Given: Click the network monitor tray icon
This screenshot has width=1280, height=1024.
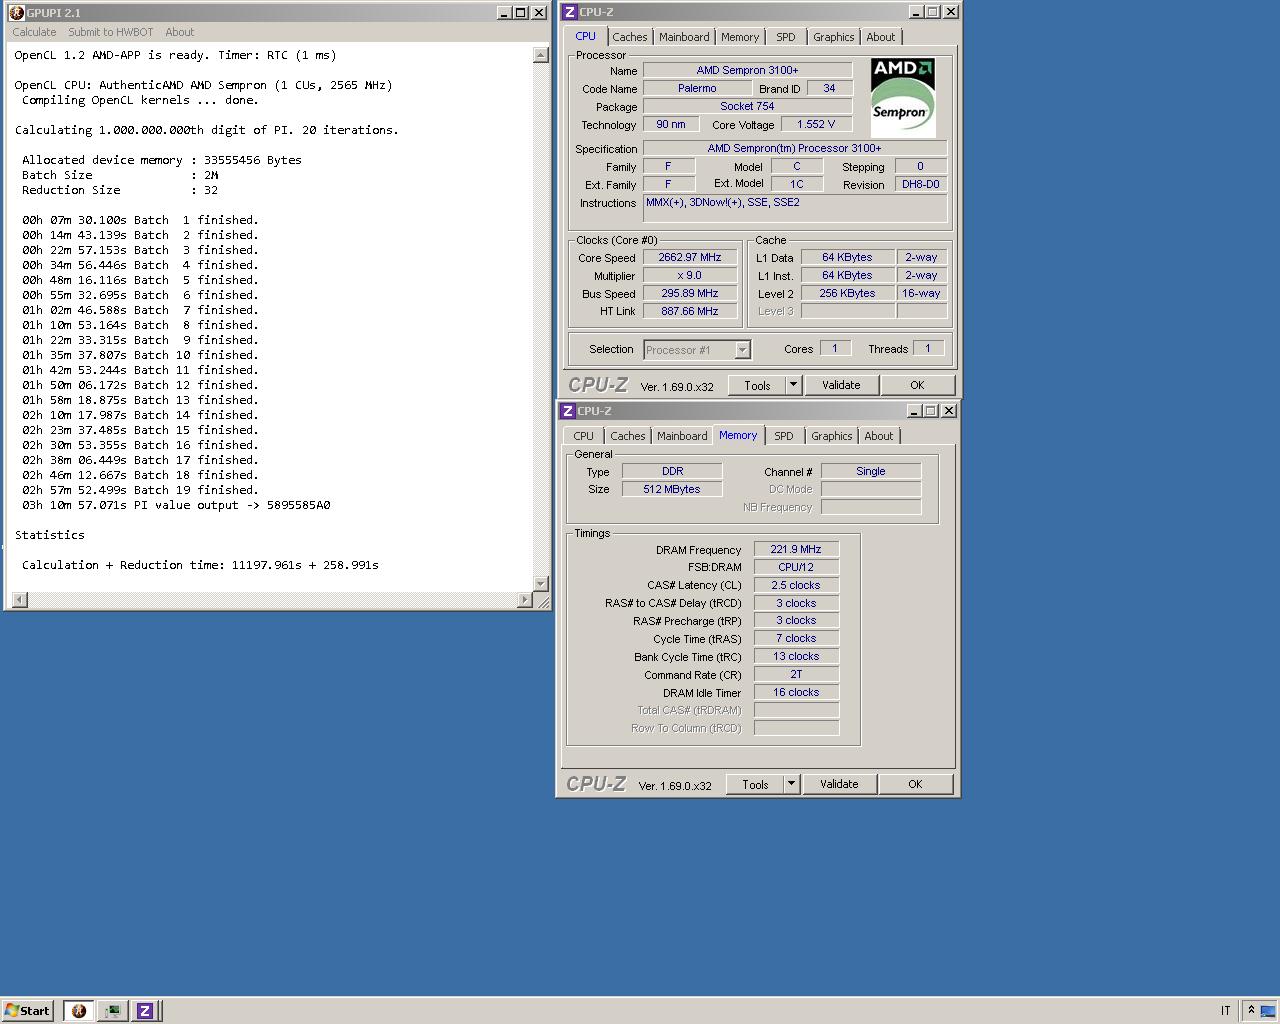Looking at the screenshot, I should pos(1268,1011).
